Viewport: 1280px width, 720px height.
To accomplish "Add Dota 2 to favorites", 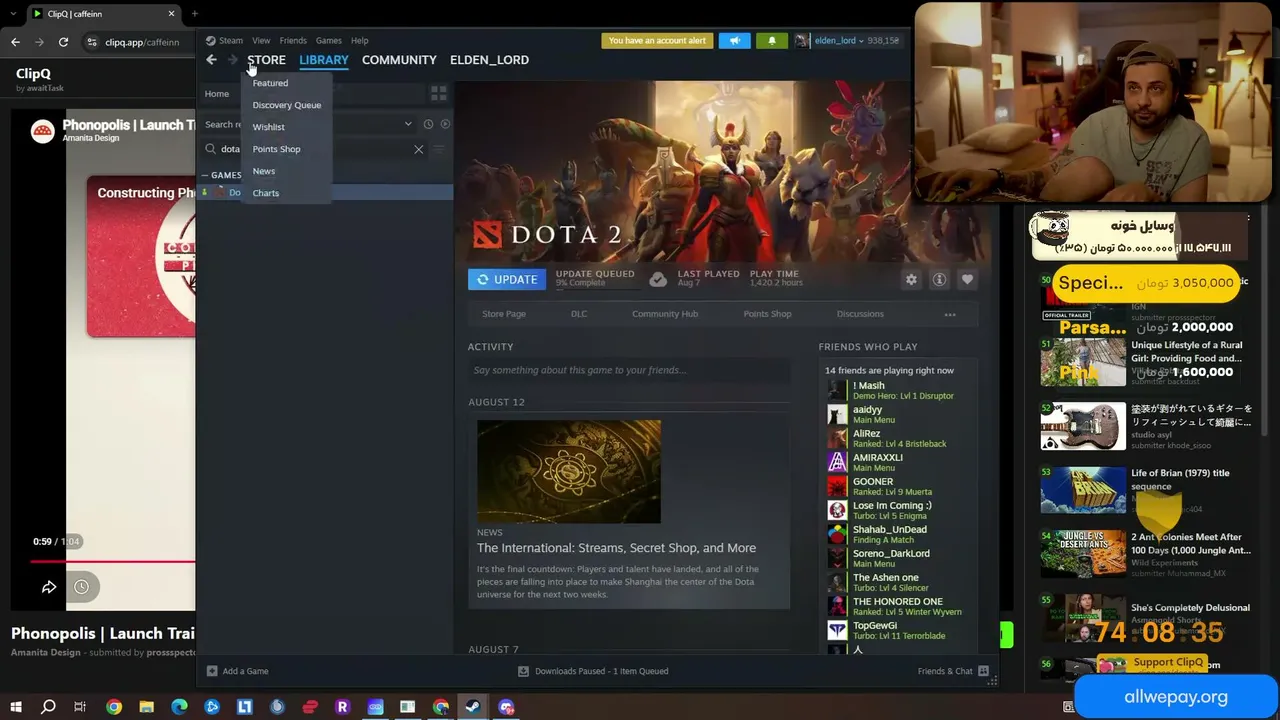I will point(967,280).
